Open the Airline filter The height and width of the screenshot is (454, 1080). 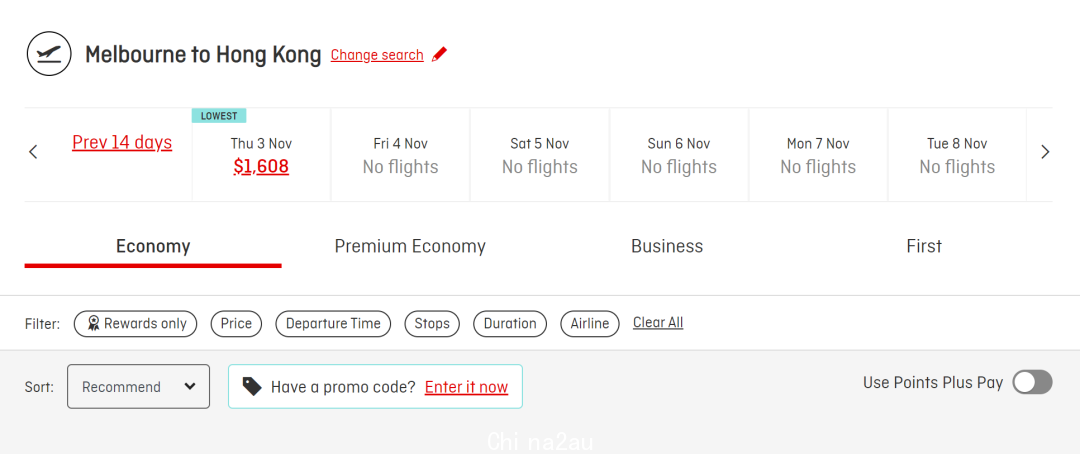click(x=590, y=324)
